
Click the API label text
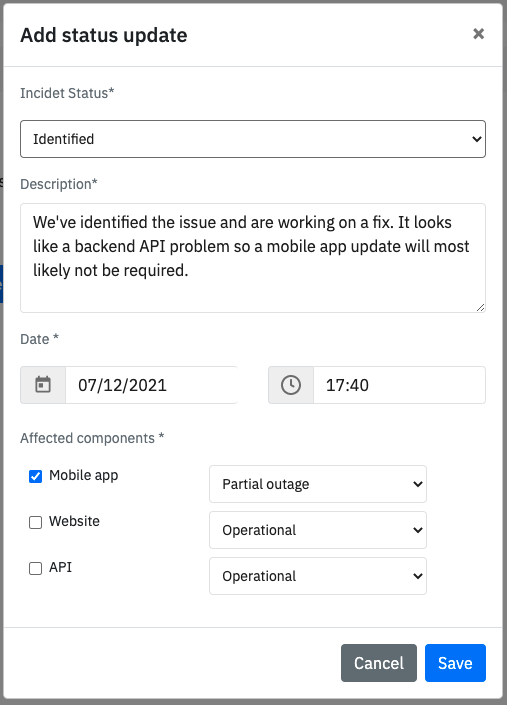60,567
